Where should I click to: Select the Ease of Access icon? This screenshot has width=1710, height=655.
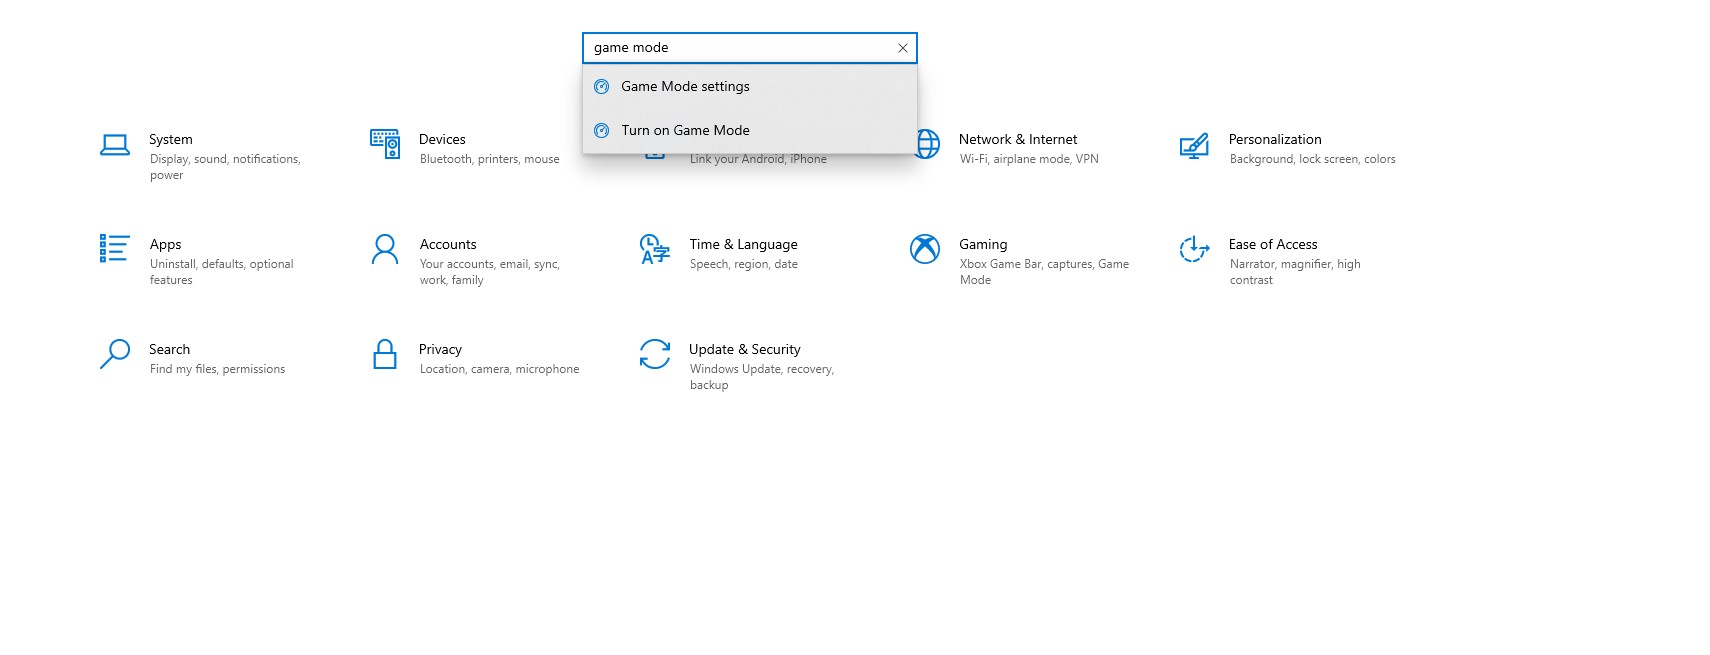click(1194, 249)
